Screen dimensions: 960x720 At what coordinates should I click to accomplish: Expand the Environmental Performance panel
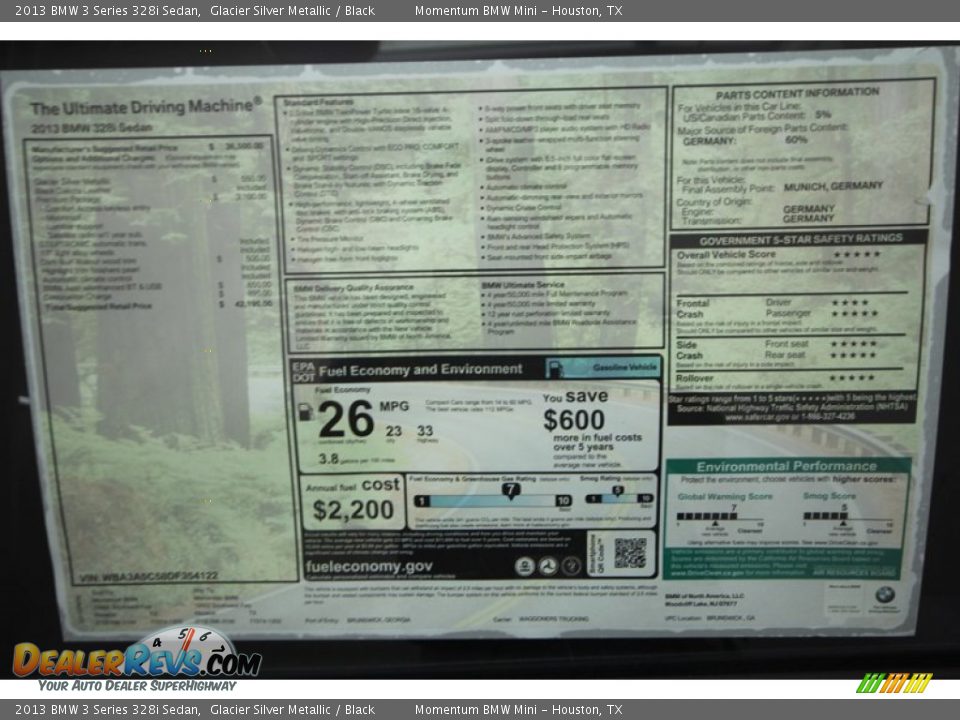(788, 465)
